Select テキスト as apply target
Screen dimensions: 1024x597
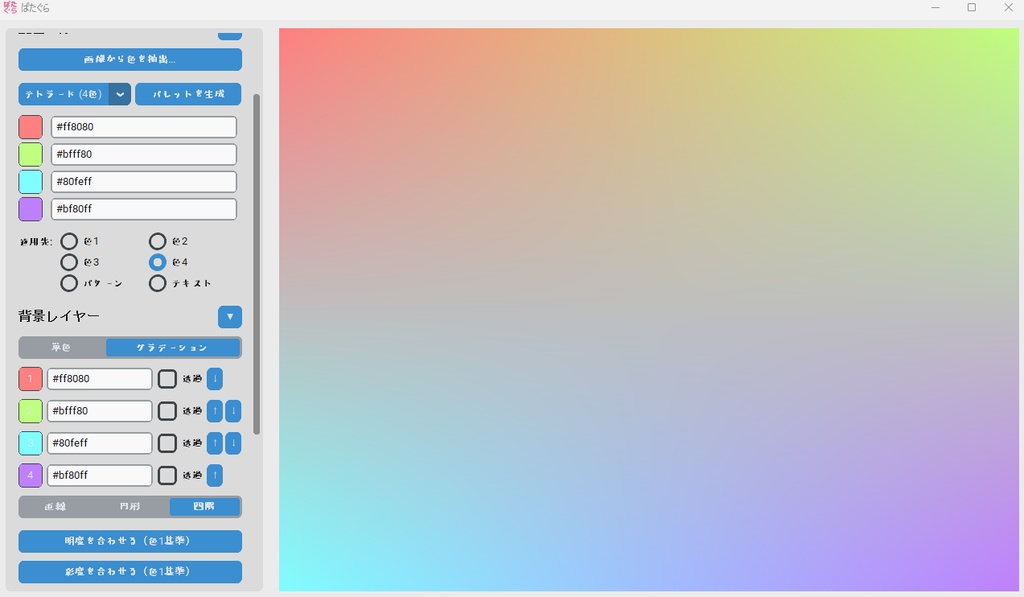click(157, 283)
